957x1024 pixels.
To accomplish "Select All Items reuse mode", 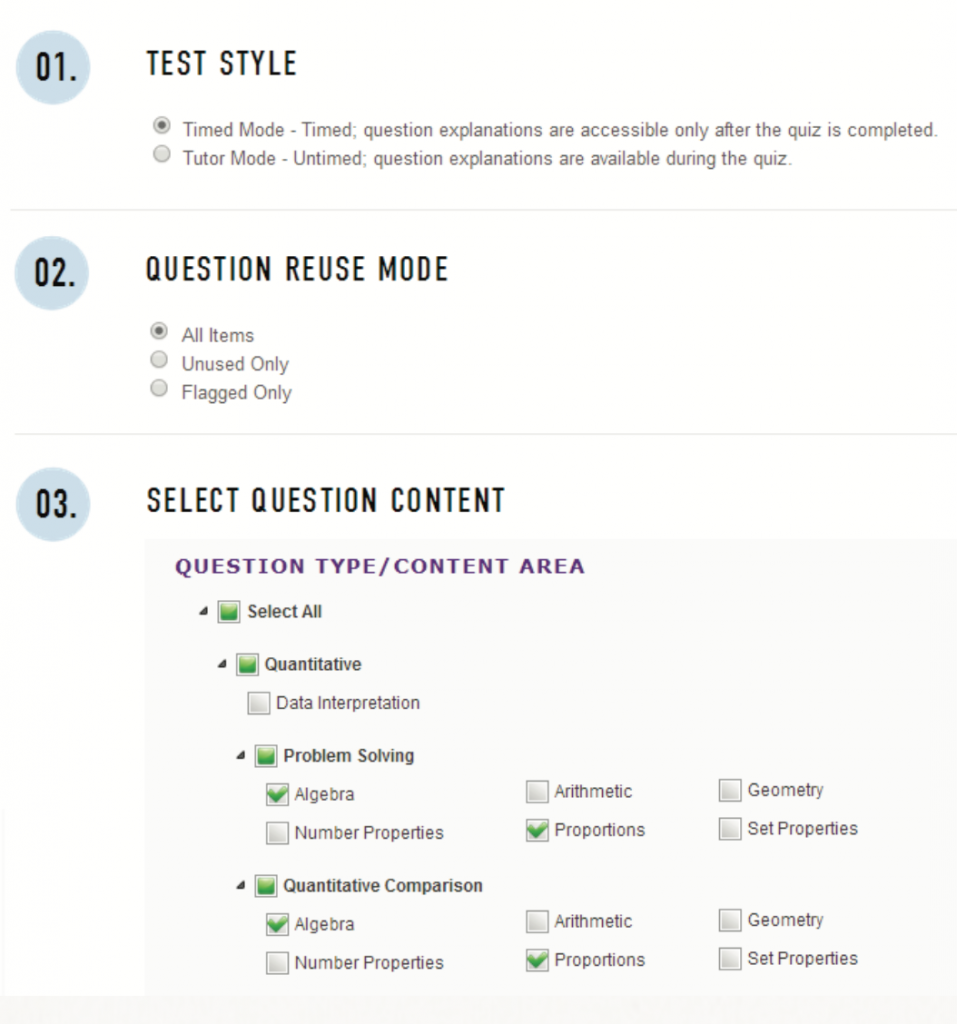I will (x=159, y=330).
